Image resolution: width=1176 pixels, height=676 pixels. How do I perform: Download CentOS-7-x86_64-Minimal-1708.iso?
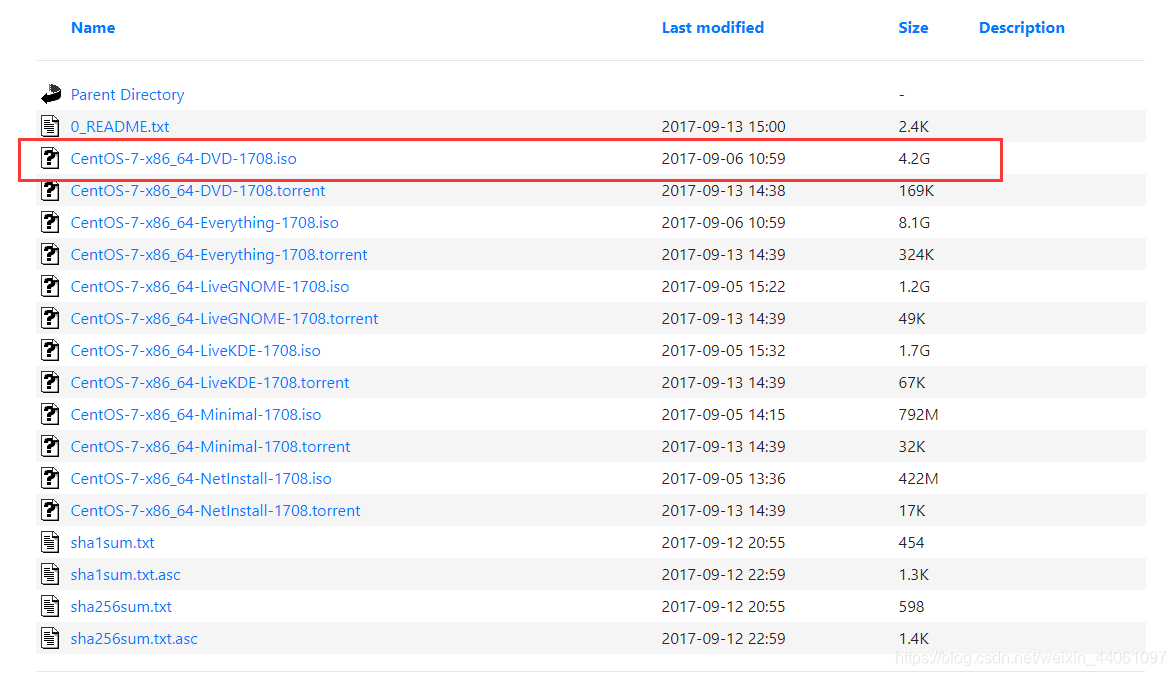click(196, 415)
